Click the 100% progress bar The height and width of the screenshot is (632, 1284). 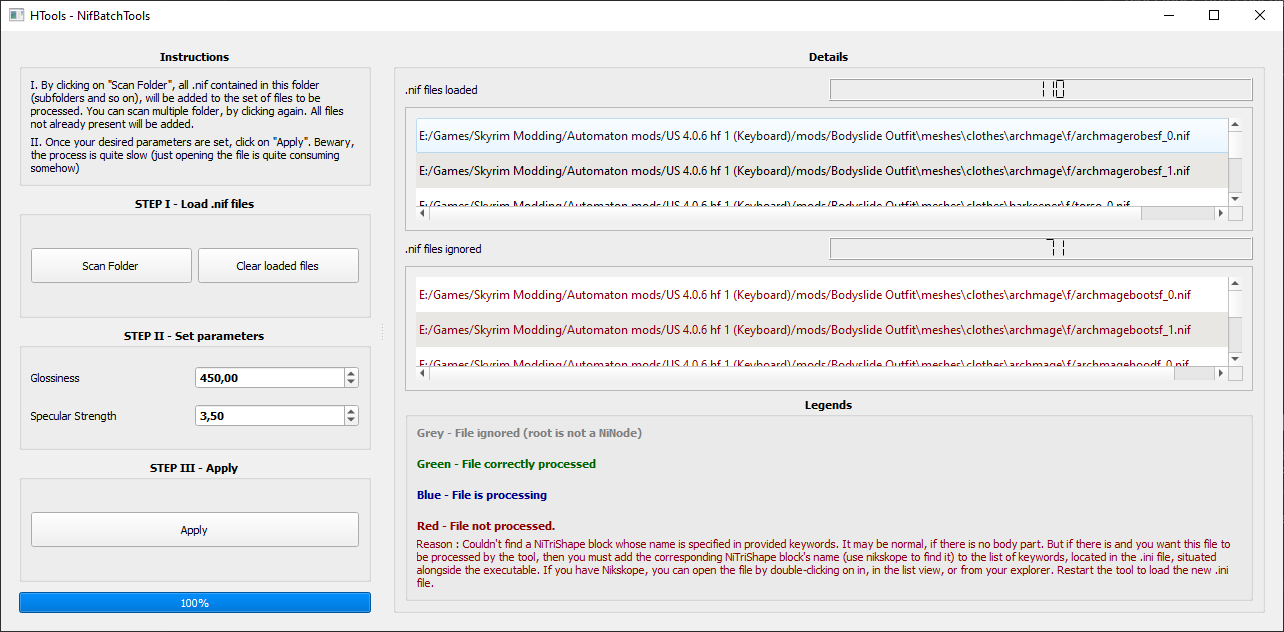tap(195, 603)
